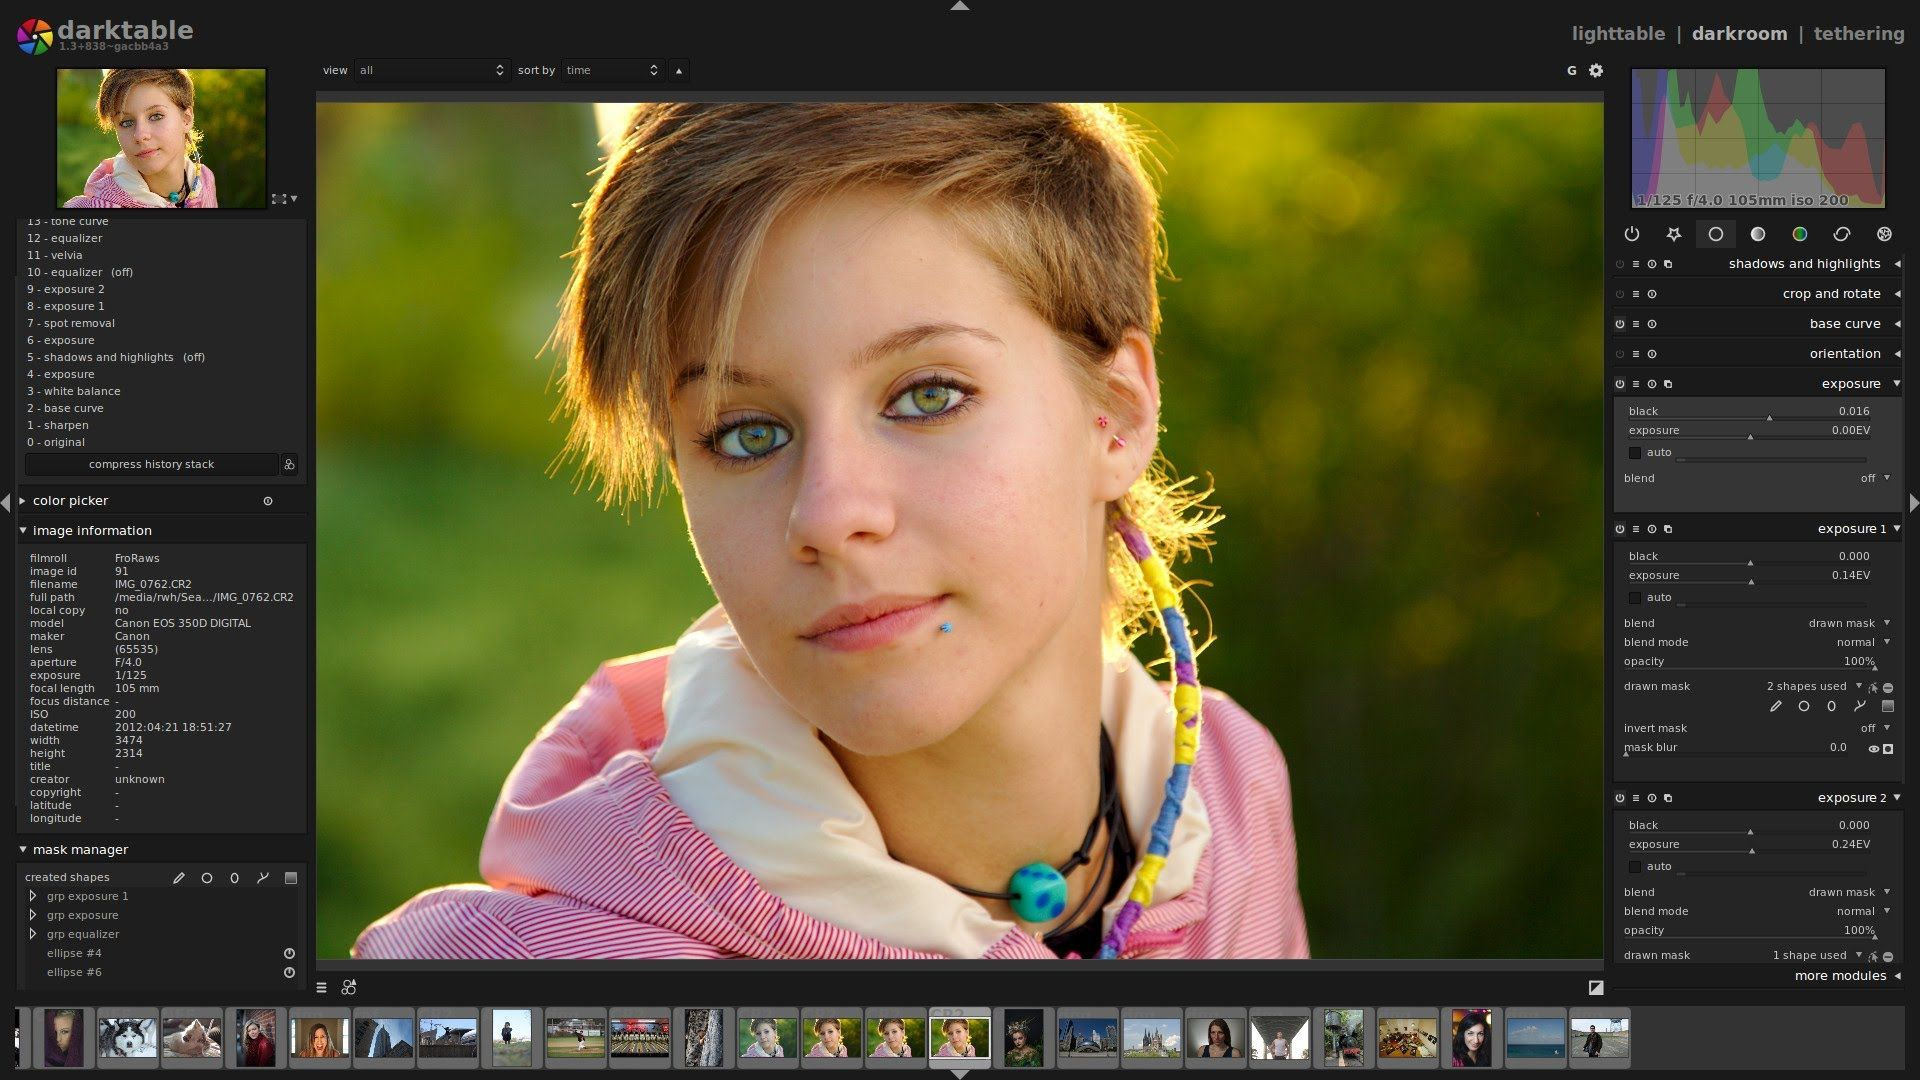The image size is (1920, 1080).
Task: Select correction modules group (broken circle icon)
Action: click(x=1842, y=234)
